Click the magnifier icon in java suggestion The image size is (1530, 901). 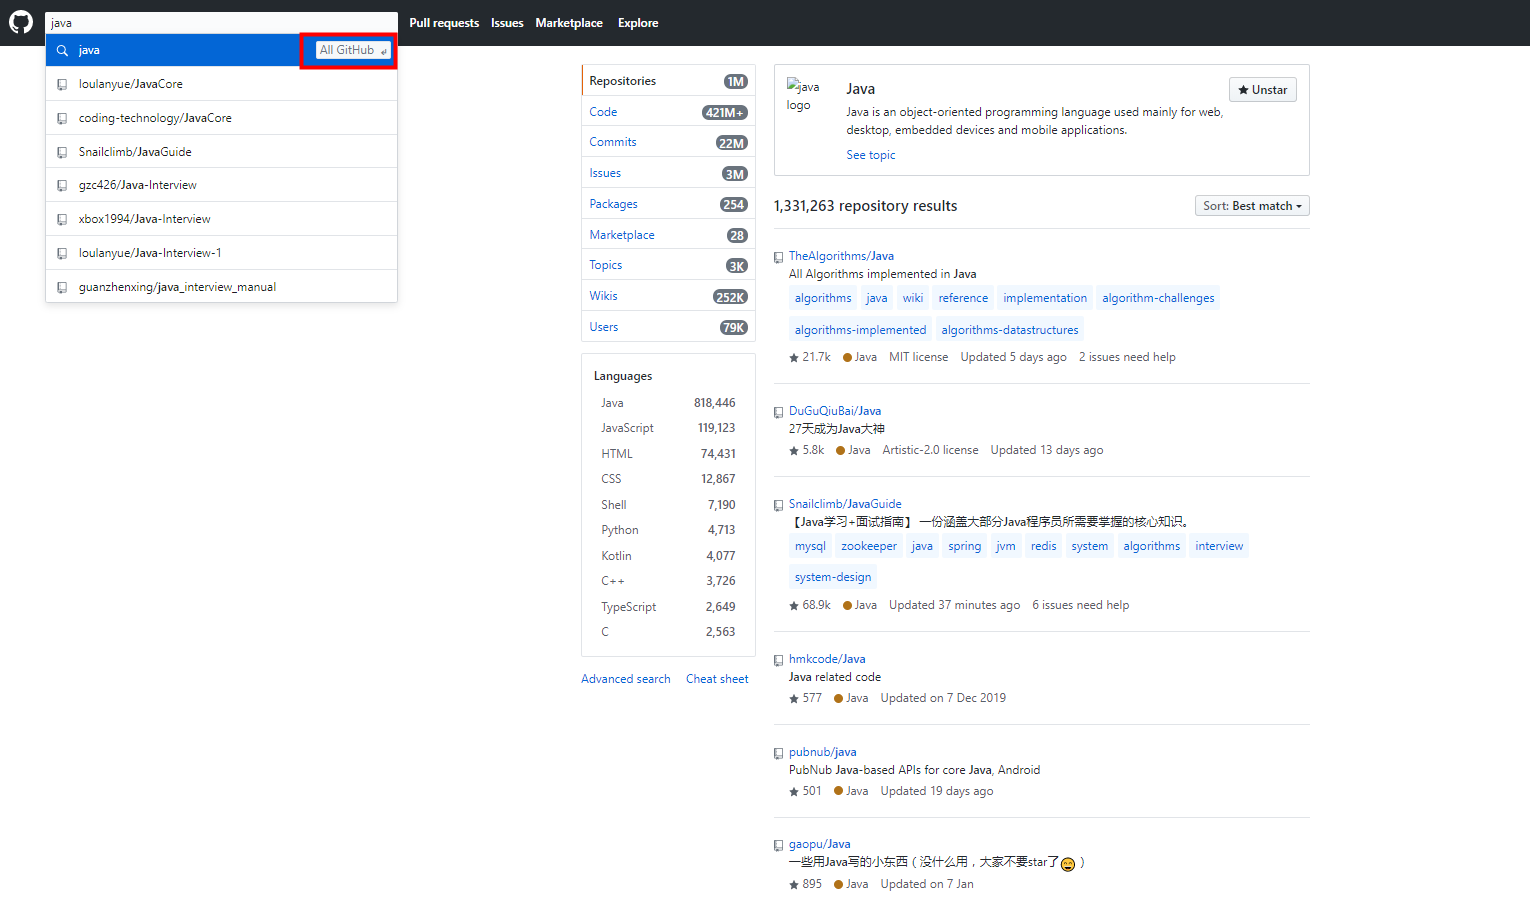(x=62, y=50)
